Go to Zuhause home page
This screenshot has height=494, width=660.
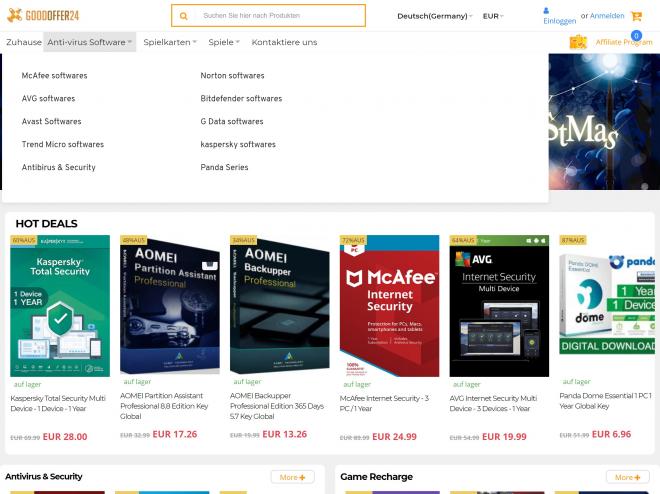coord(24,42)
